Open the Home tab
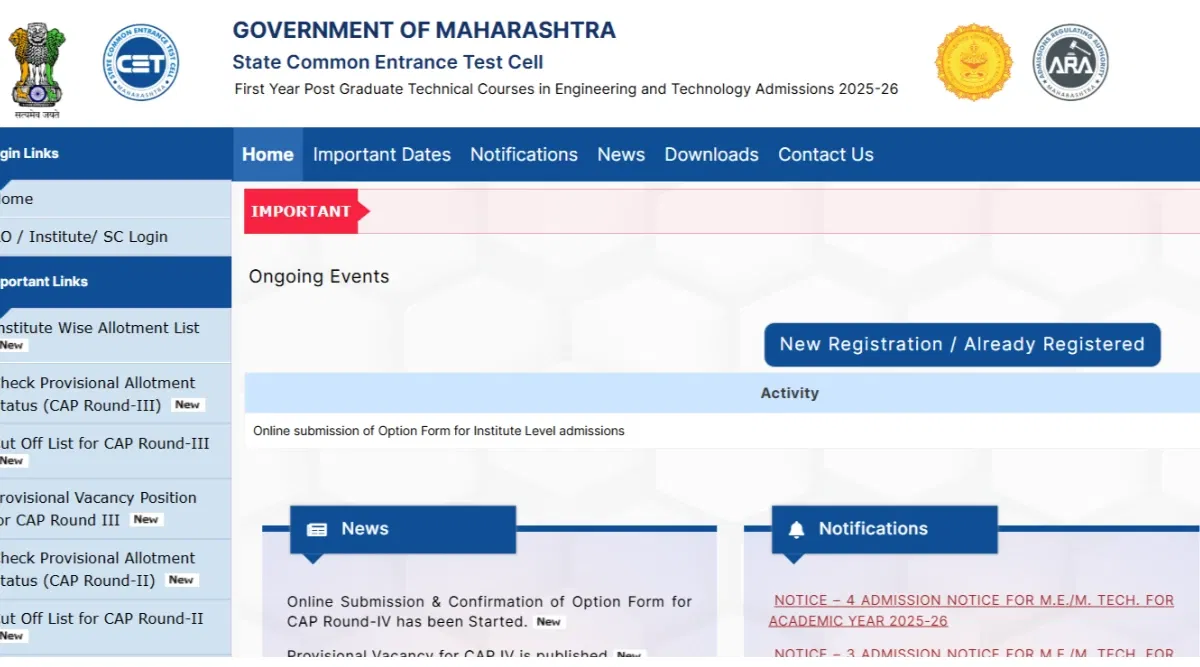The width and height of the screenshot is (1200, 667). pos(268,155)
